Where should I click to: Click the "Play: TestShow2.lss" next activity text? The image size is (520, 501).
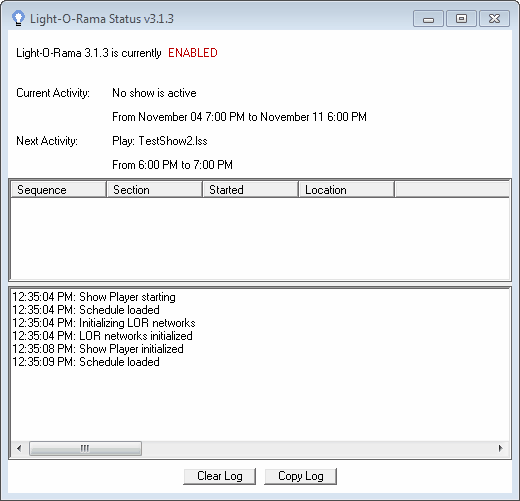(x=160, y=141)
